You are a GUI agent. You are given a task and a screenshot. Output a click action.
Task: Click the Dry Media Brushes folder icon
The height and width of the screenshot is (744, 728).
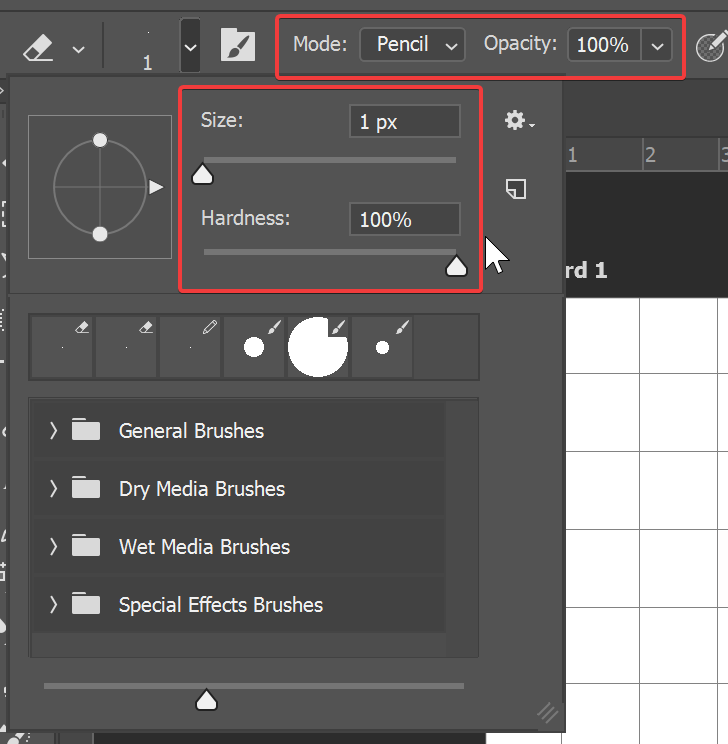tap(86, 487)
